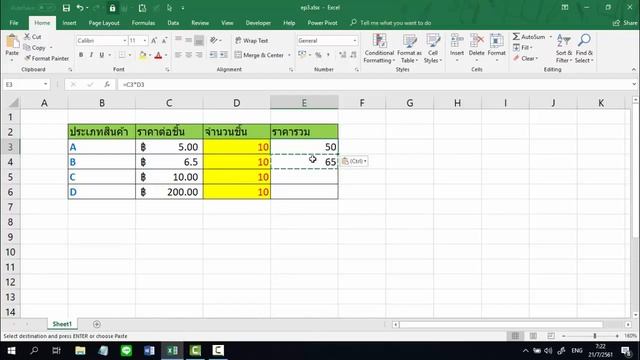
Task: Click the Orientation angled text icon
Action: [x=214, y=40]
